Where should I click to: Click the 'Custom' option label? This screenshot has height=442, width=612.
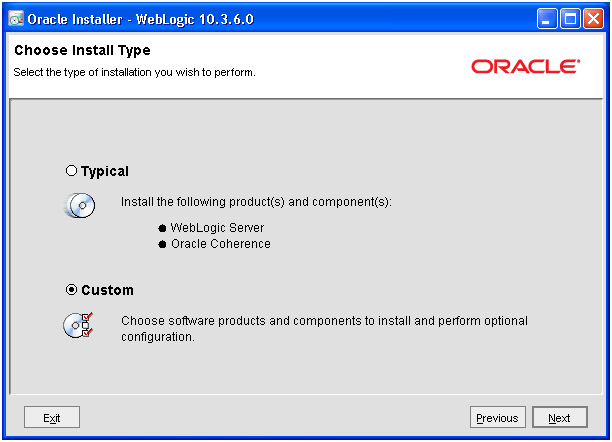coord(107,290)
